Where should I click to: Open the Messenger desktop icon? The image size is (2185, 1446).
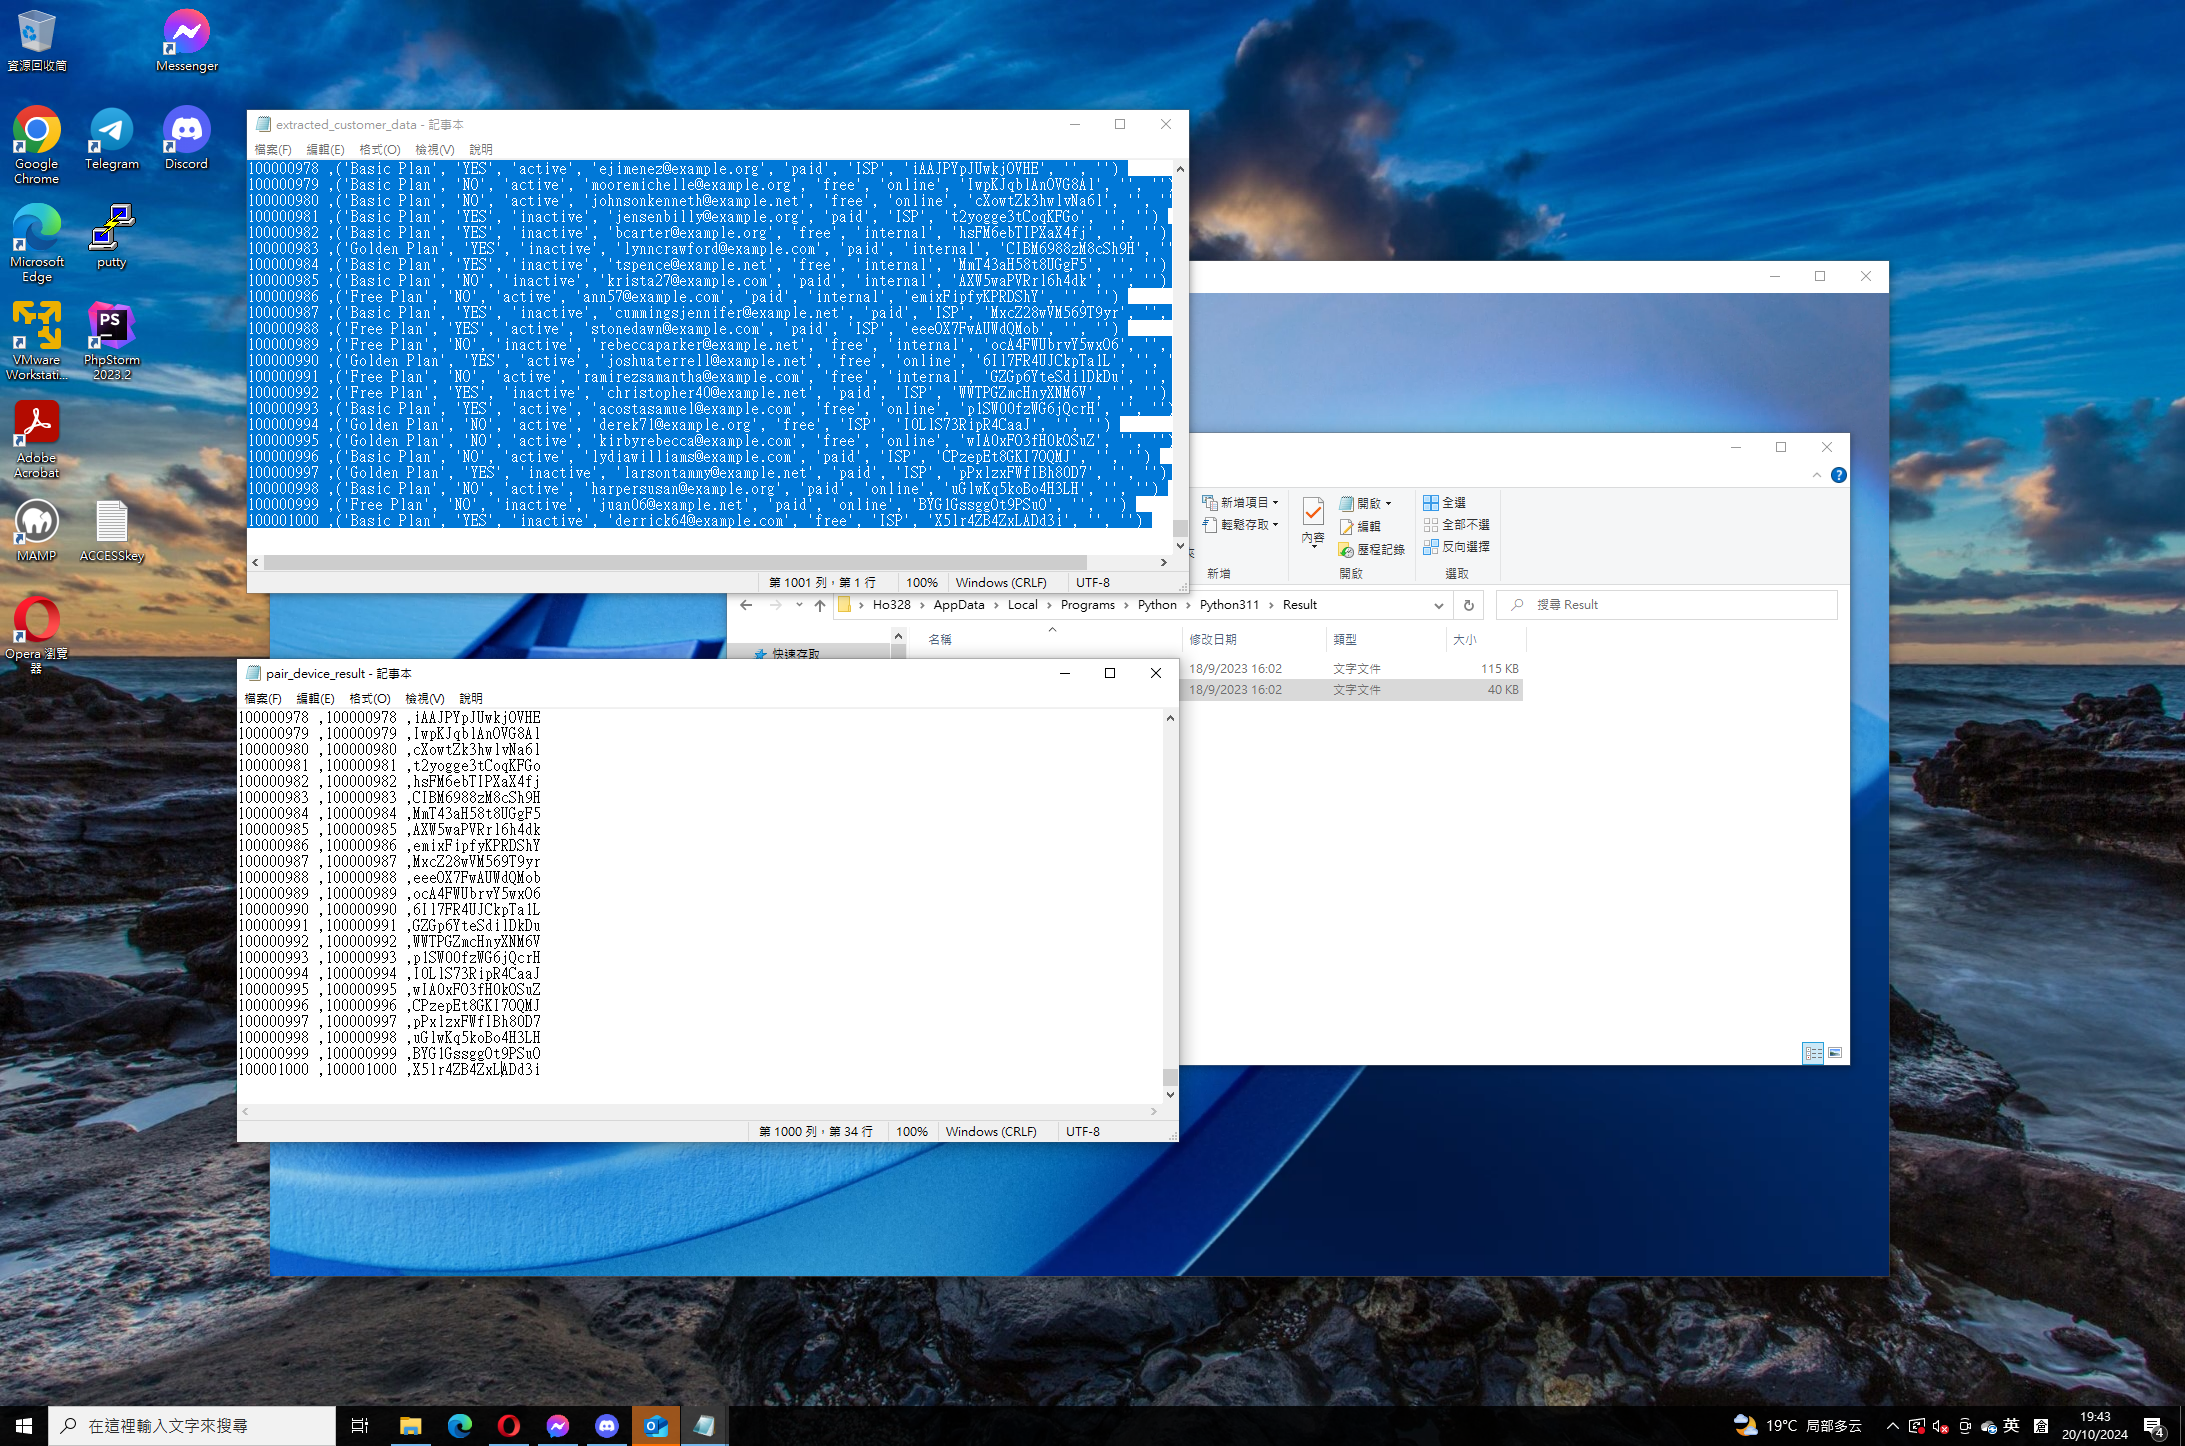[x=187, y=40]
